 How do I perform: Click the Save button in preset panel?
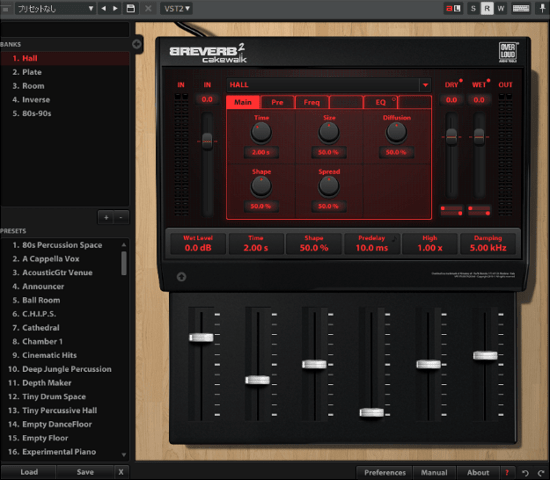tap(85, 472)
